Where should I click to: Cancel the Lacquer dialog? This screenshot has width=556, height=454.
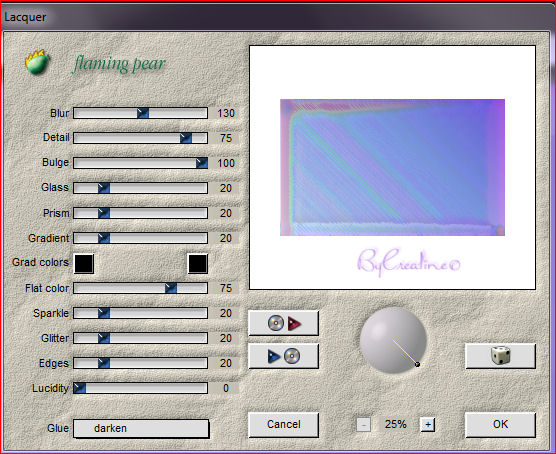pos(283,424)
